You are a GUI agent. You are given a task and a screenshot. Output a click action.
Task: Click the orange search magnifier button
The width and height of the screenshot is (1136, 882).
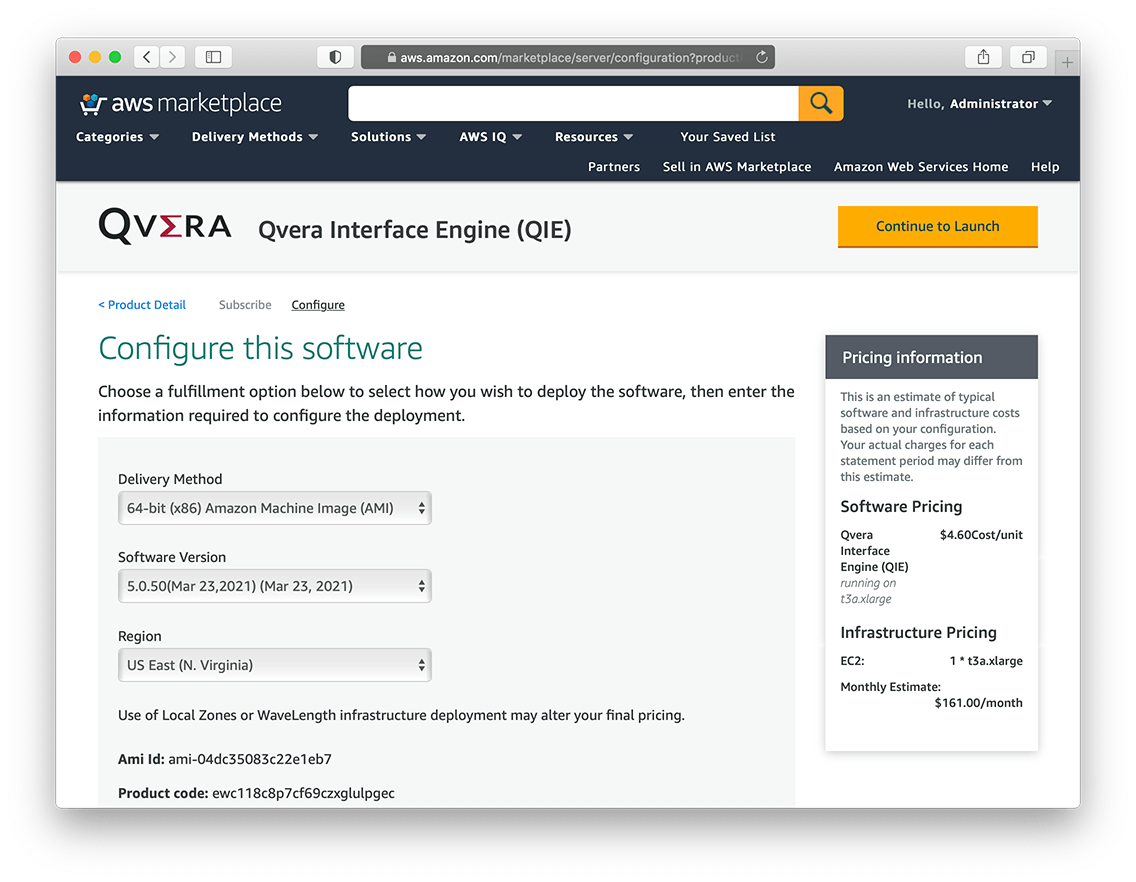tap(821, 103)
